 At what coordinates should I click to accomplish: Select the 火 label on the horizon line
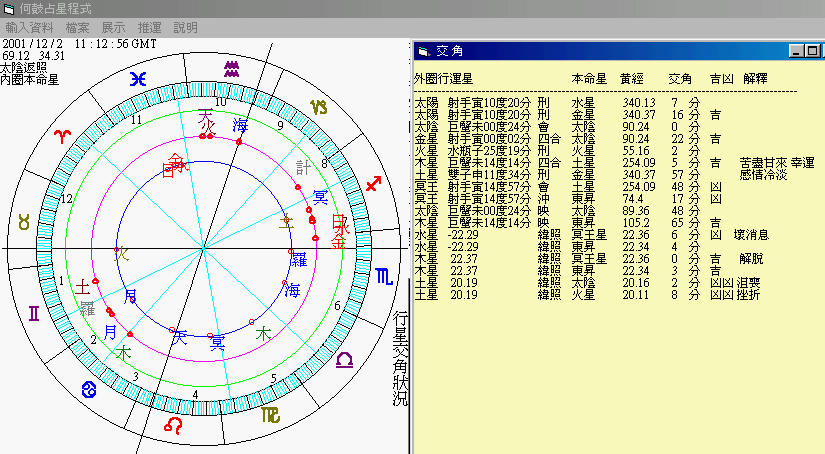[122, 254]
